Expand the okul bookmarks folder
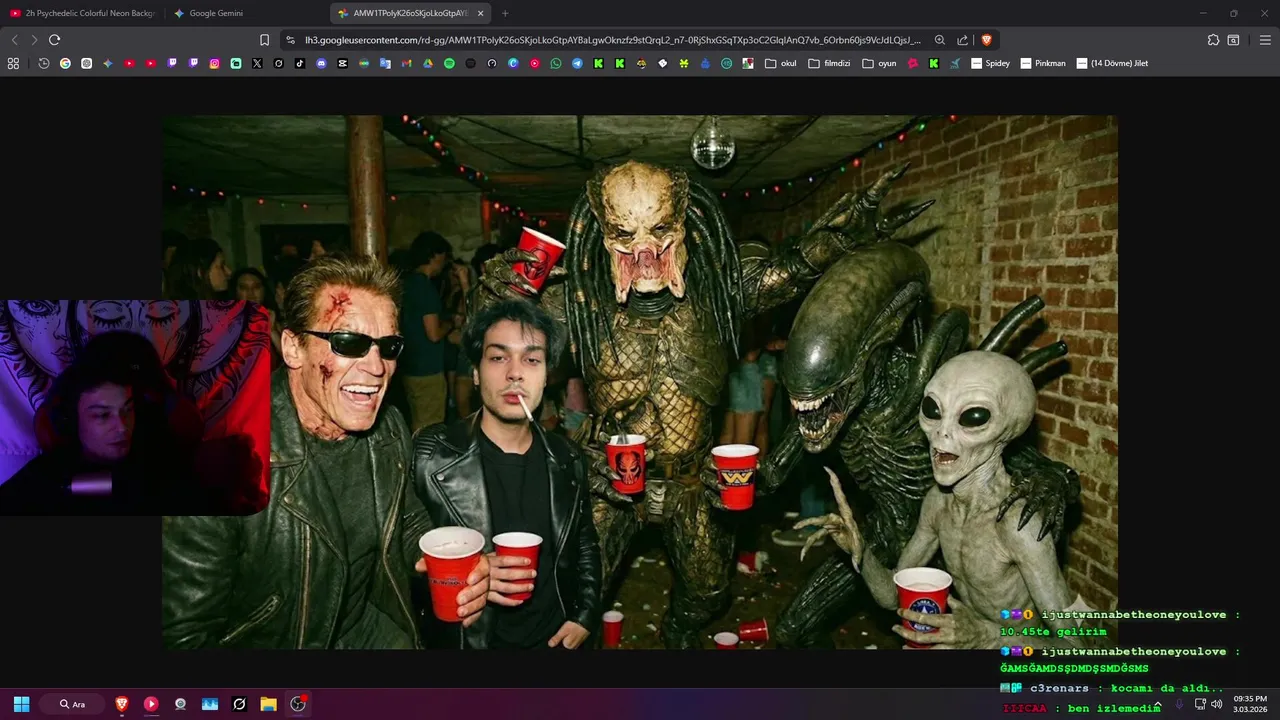 coord(781,63)
